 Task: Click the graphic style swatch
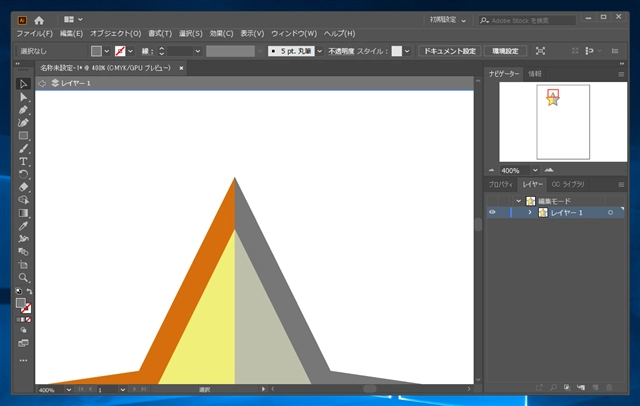(397, 51)
